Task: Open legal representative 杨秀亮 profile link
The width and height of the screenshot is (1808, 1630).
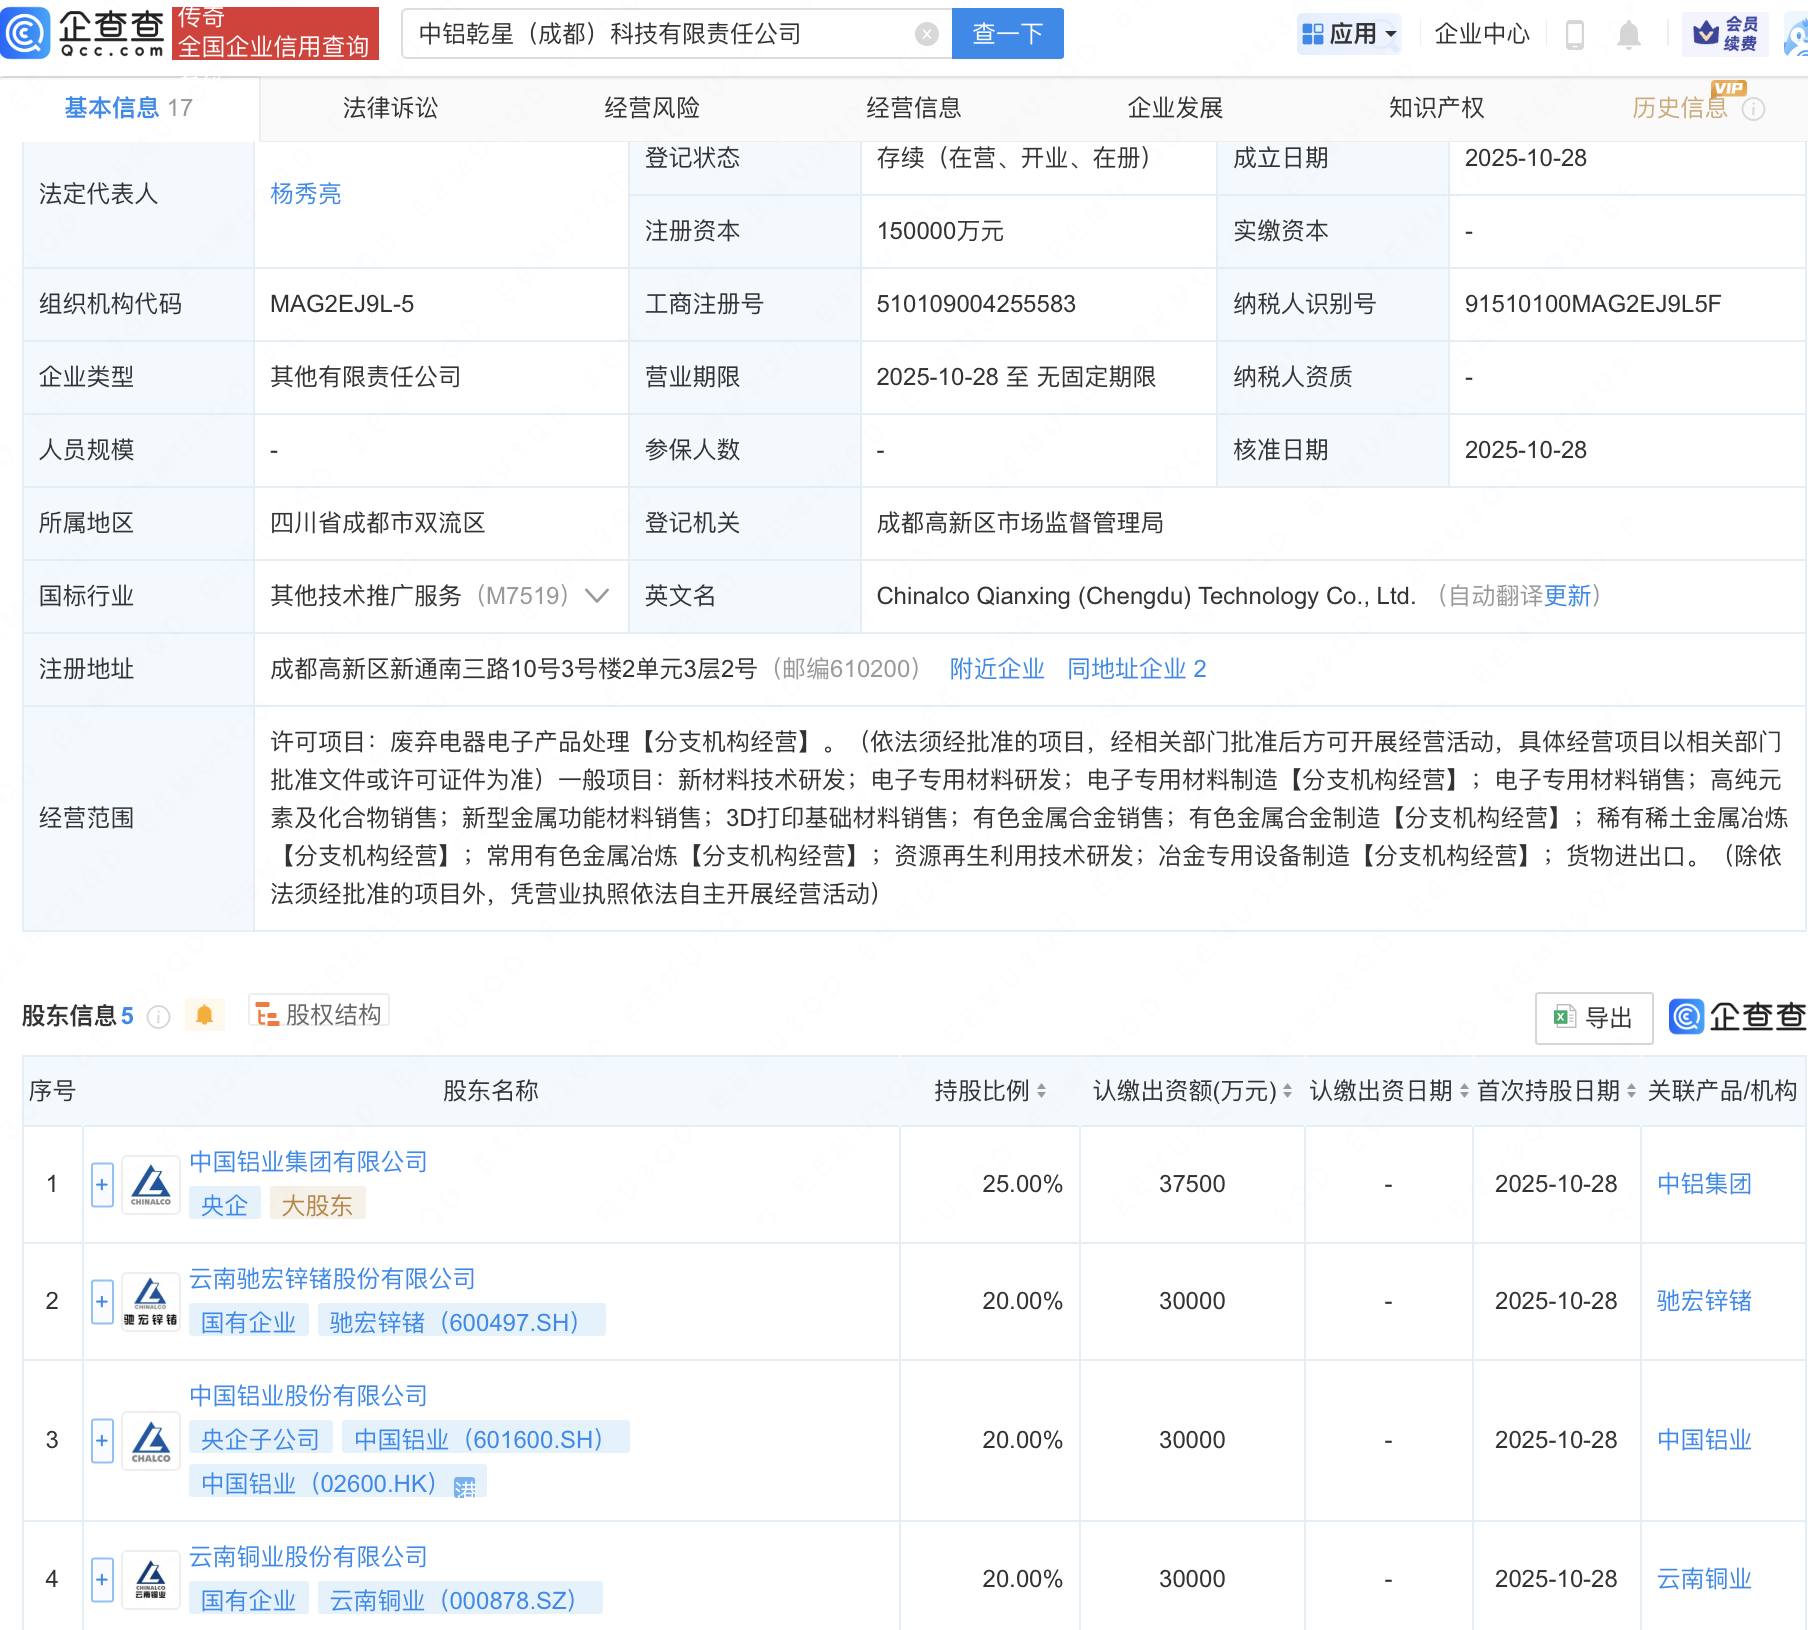Action: [306, 194]
